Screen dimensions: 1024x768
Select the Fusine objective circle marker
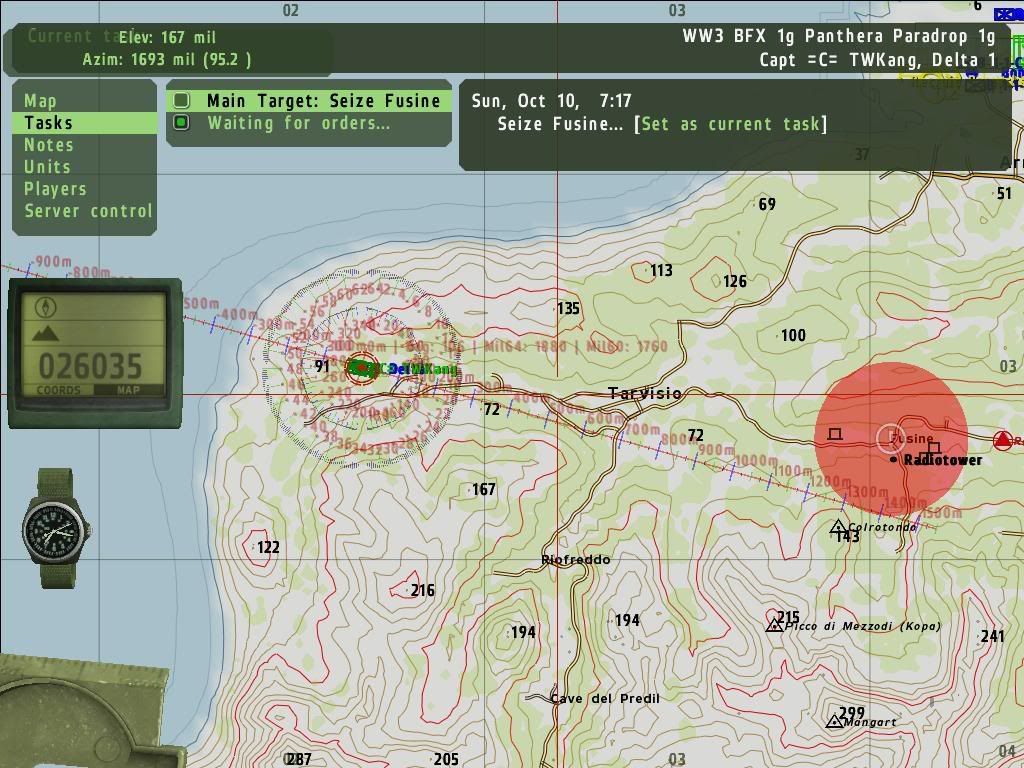[890, 437]
